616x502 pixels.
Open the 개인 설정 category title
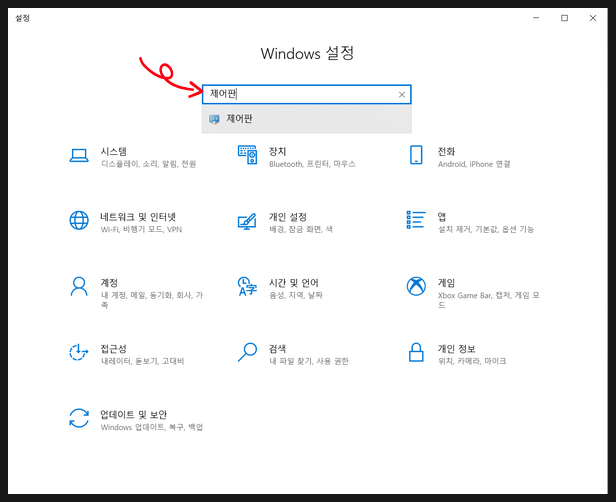point(288,217)
